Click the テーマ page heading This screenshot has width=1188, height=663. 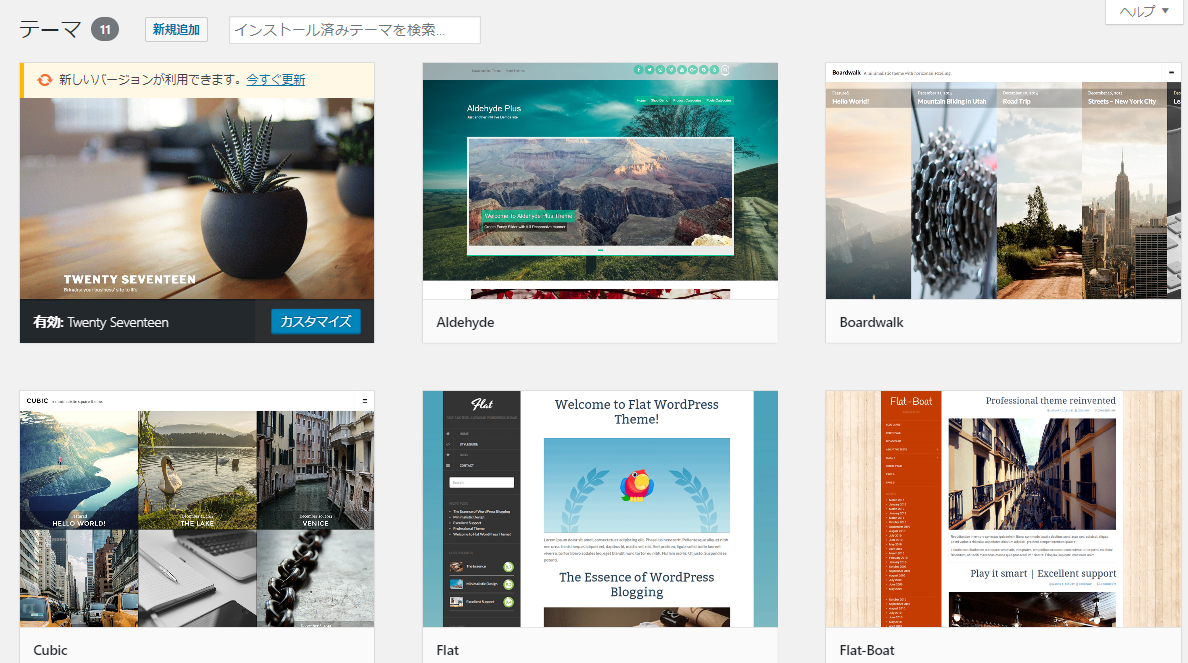(x=50, y=30)
